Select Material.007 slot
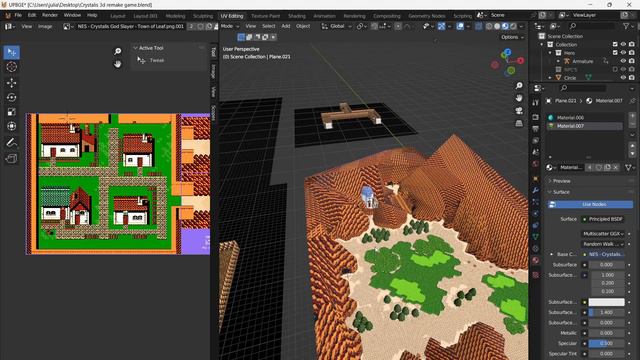Viewport: 640px width, 360px height. (x=584, y=126)
